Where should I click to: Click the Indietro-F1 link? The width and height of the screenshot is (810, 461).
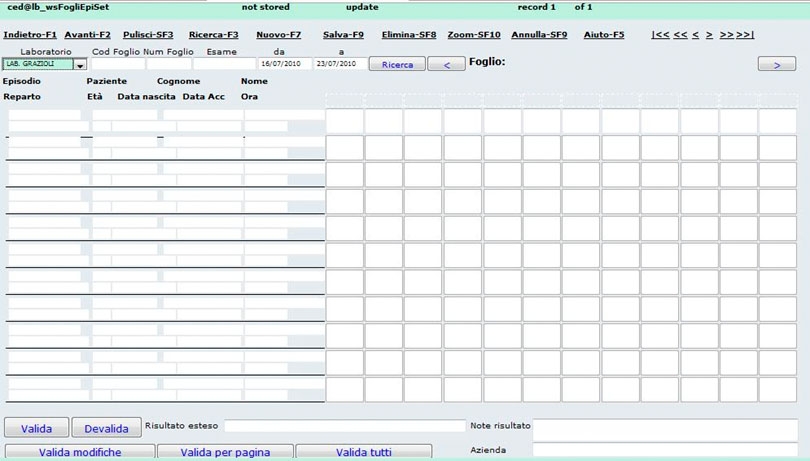pos(30,35)
